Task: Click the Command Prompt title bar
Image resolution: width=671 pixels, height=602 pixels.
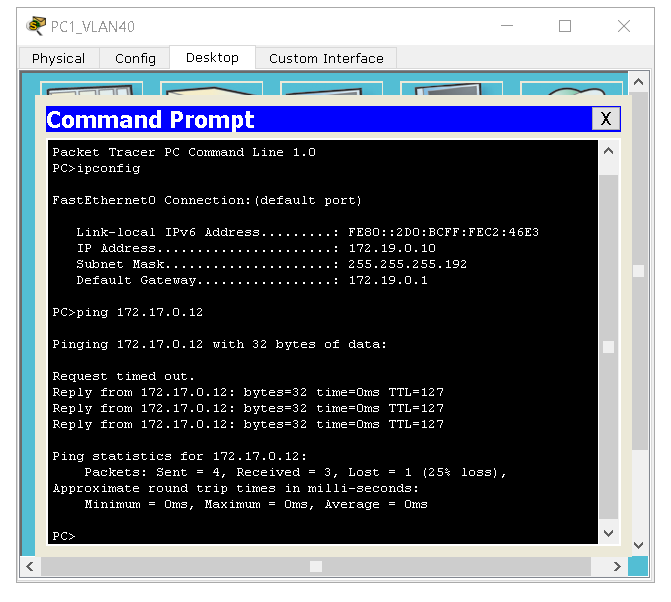Action: 319,119
